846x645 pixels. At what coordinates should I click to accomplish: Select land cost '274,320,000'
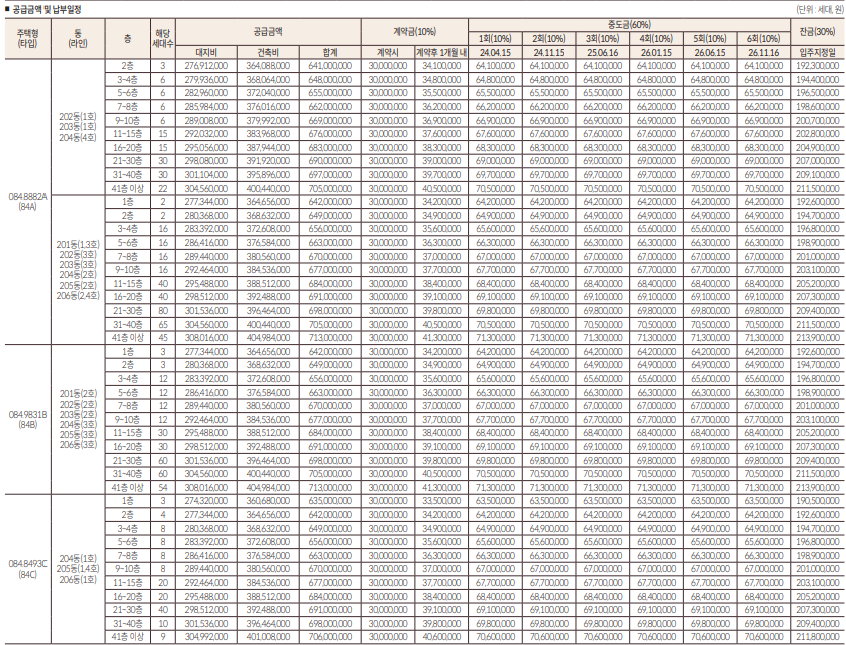coord(206,501)
